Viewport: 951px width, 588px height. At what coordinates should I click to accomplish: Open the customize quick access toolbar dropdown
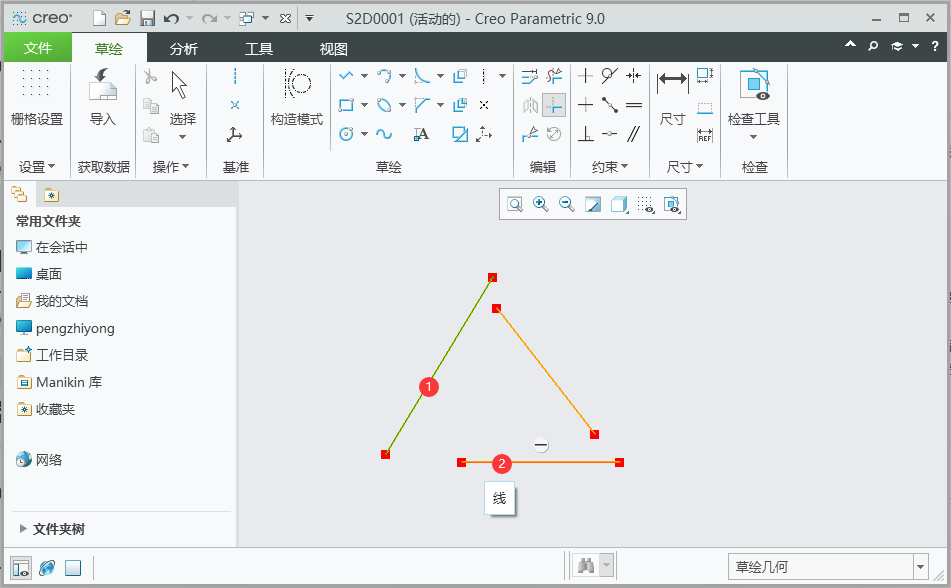pyautogui.click(x=309, y=19)
